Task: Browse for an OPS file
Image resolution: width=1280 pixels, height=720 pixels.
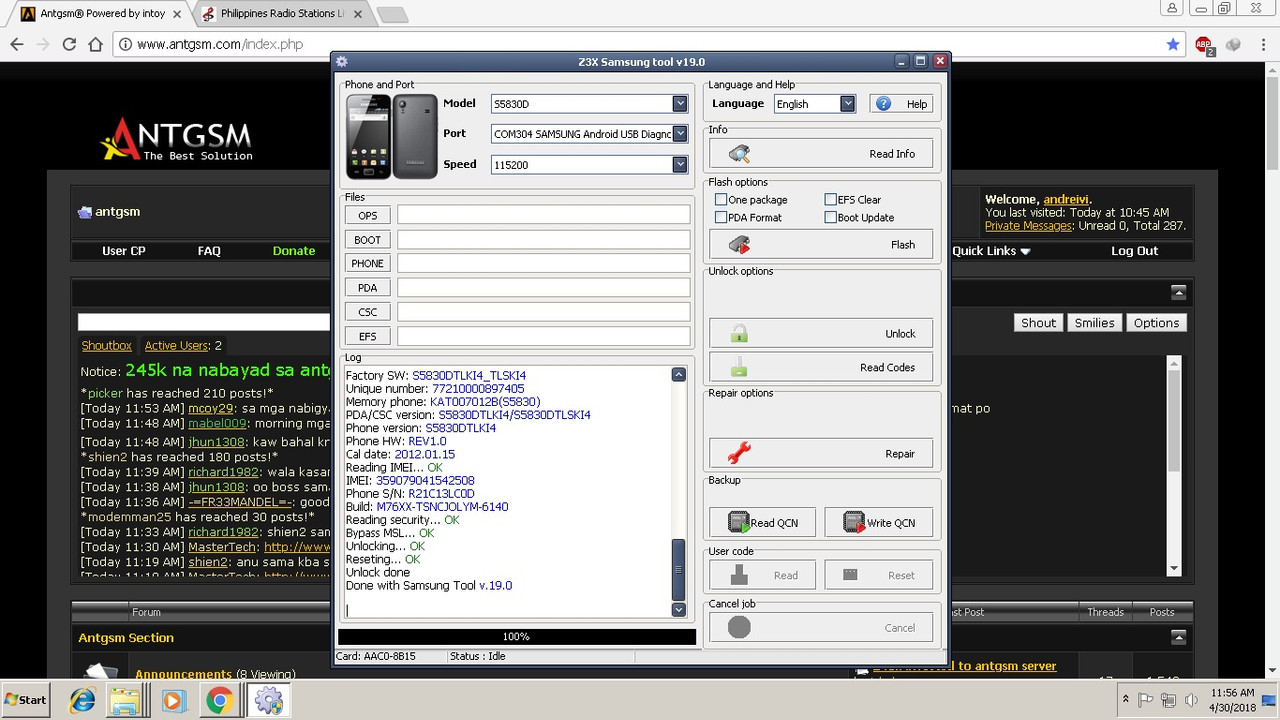Action: [x=368, y=216]
